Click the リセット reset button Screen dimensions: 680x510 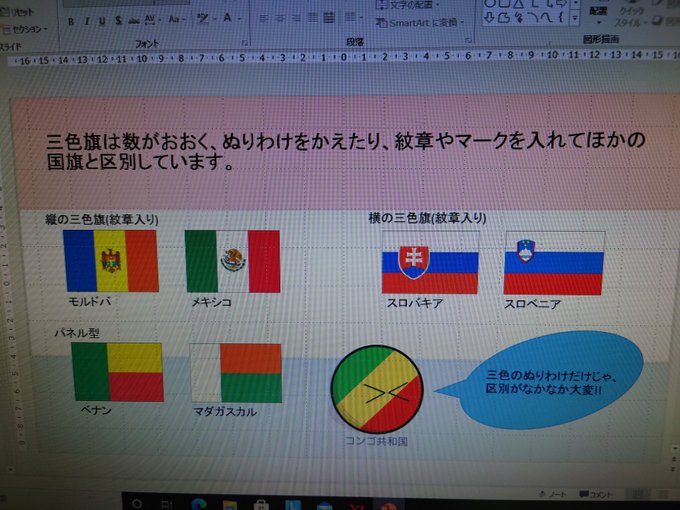coord(17,13)
